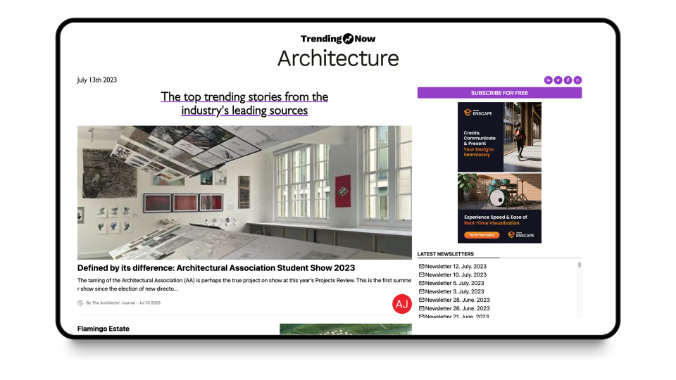Open Newsletter 3. July. 2023 link

(x=454, y=292)
